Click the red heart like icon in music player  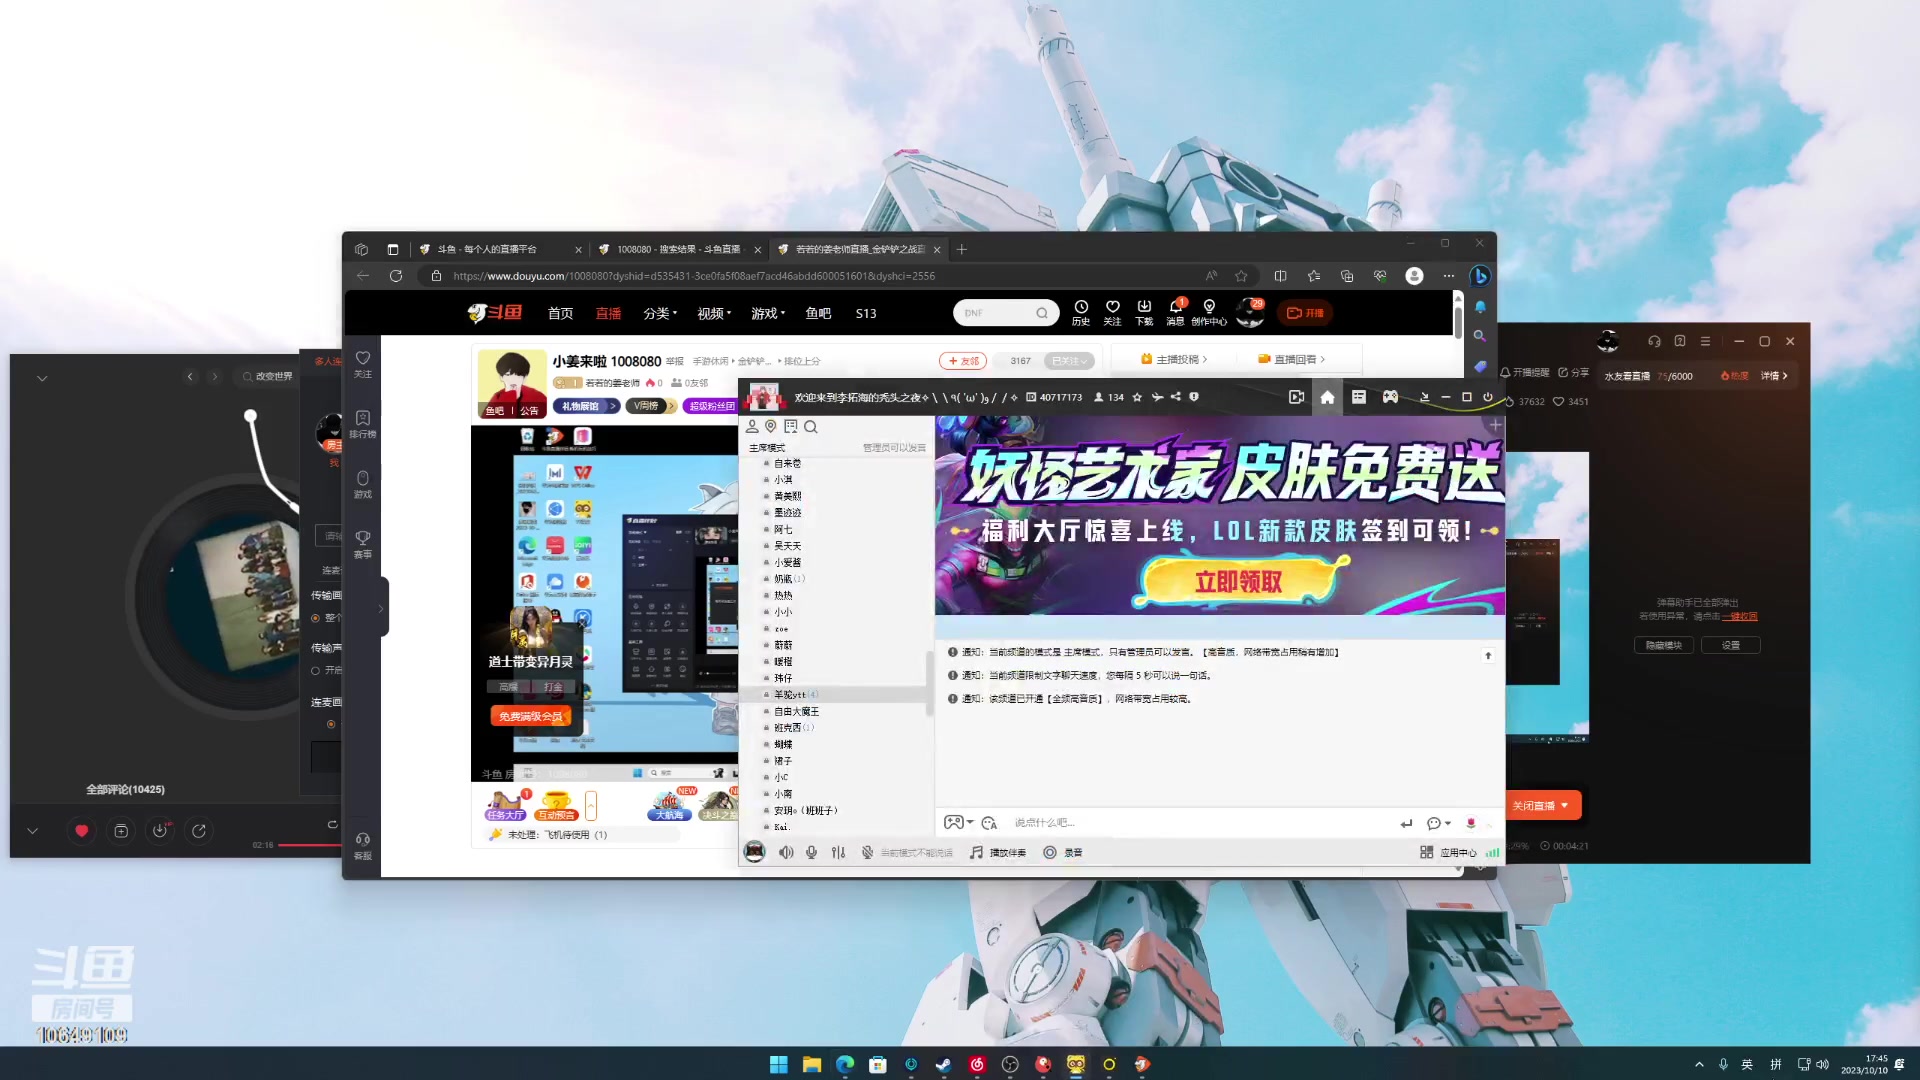(x=82, y=830)
